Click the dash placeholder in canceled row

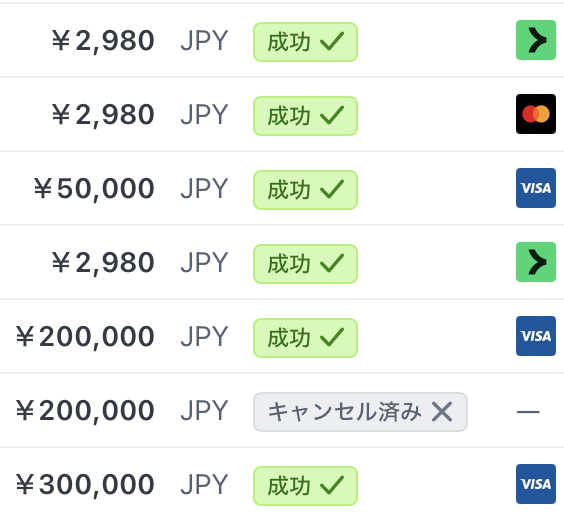point(528,412)
